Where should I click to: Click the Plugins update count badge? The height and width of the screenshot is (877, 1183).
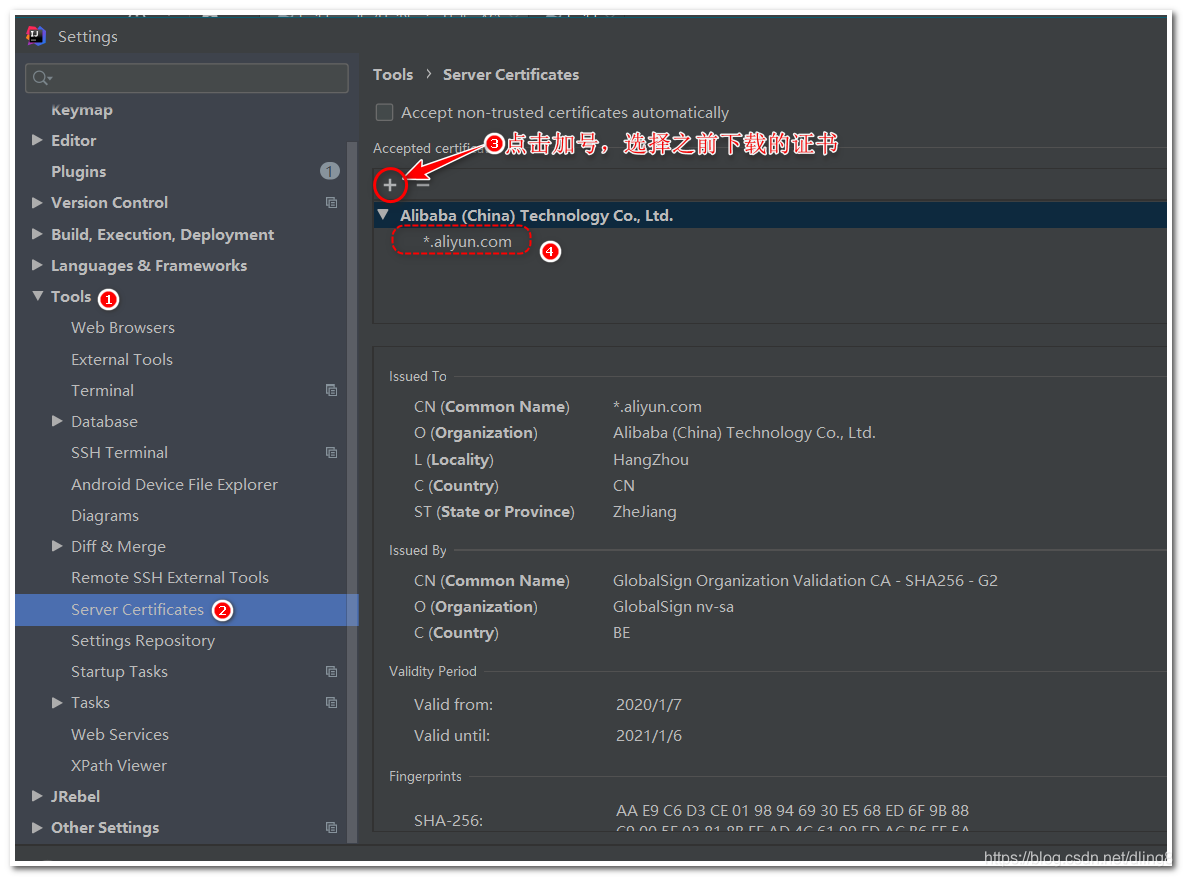tap(330, 171)
